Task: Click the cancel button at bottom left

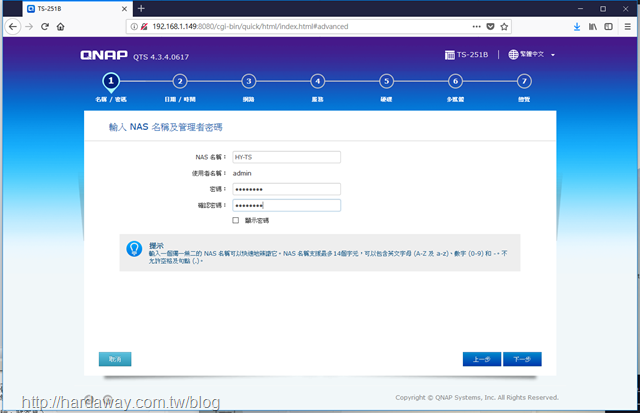Action: coord(115,359)
